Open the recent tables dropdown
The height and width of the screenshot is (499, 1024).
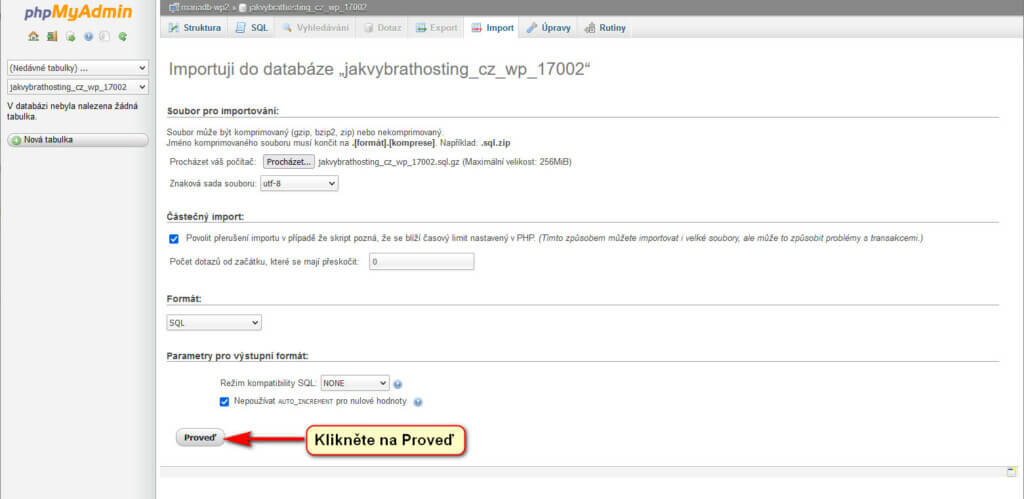tap(77, 68)
